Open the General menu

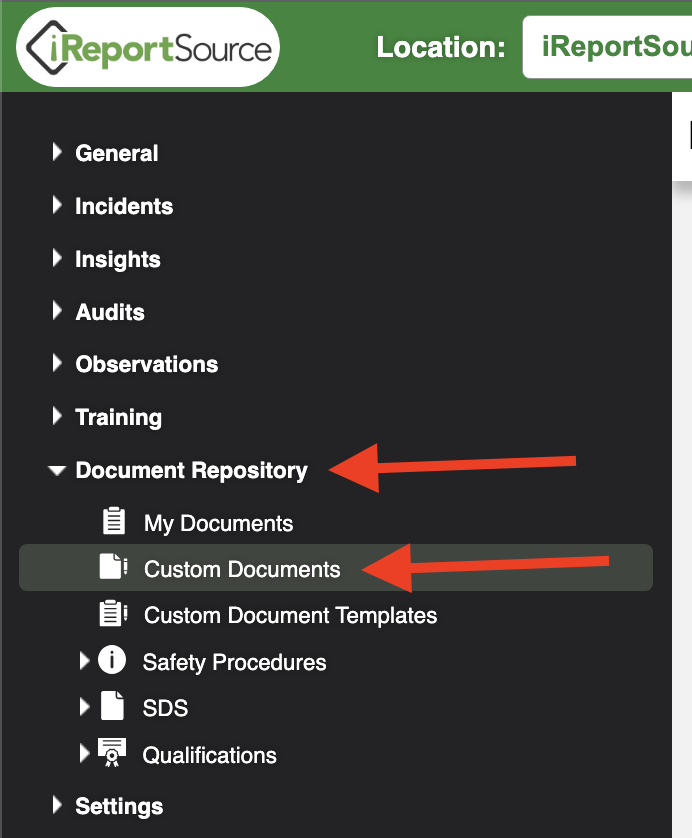(116, 153)
